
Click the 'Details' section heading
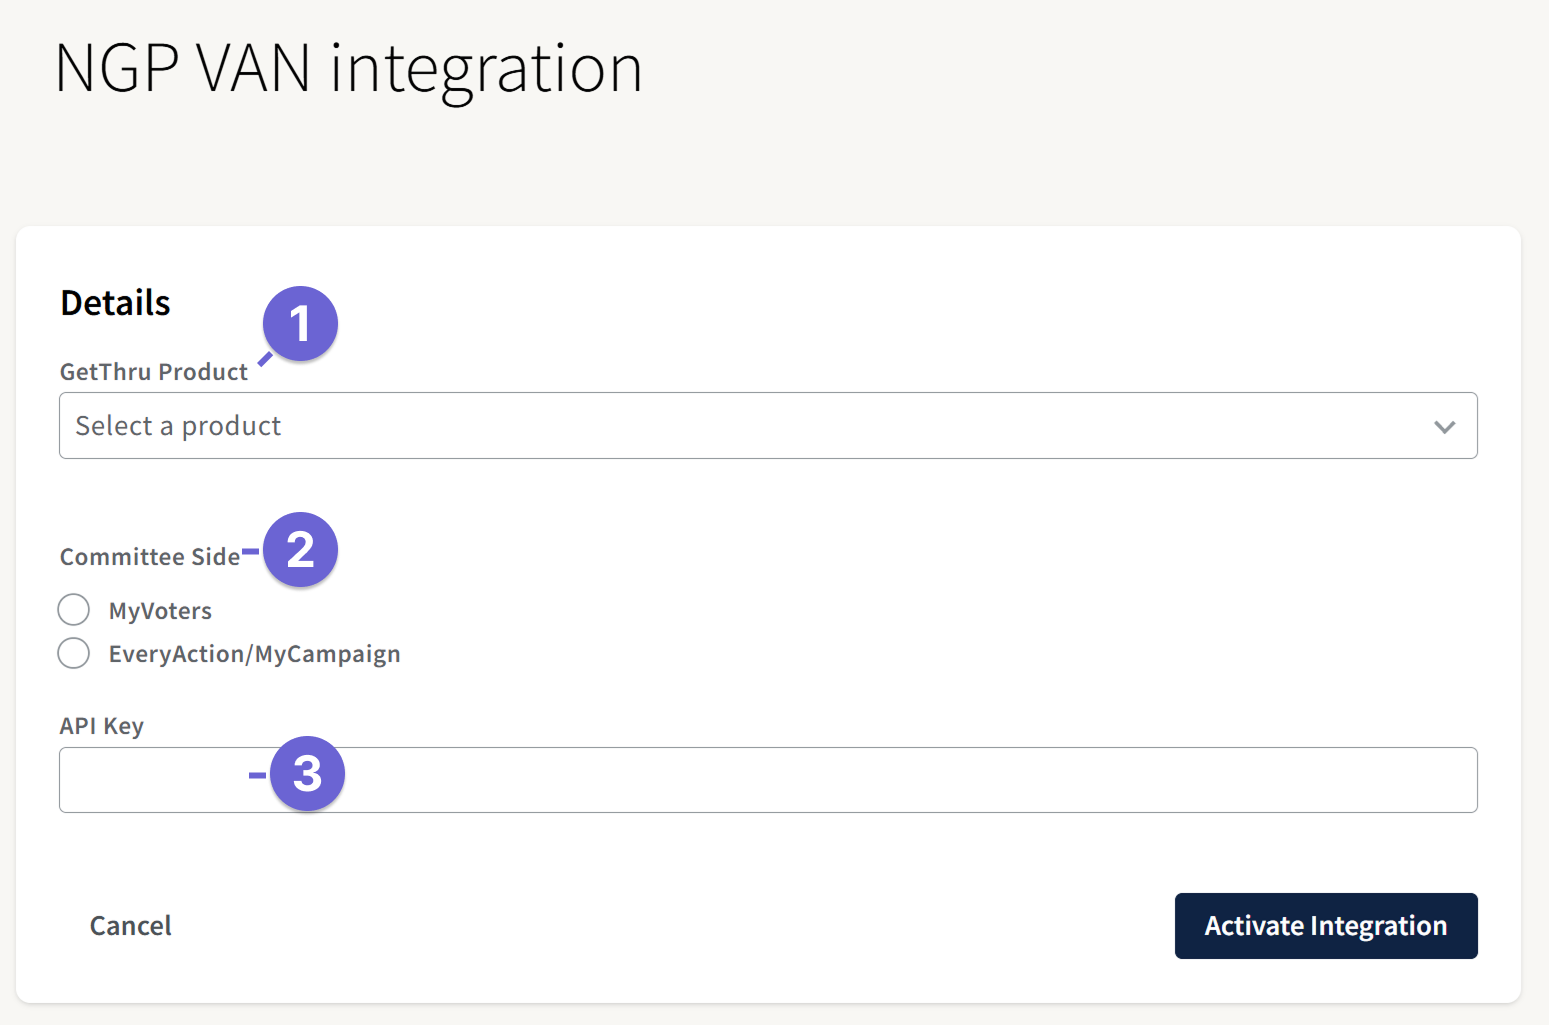coord(116,303)
